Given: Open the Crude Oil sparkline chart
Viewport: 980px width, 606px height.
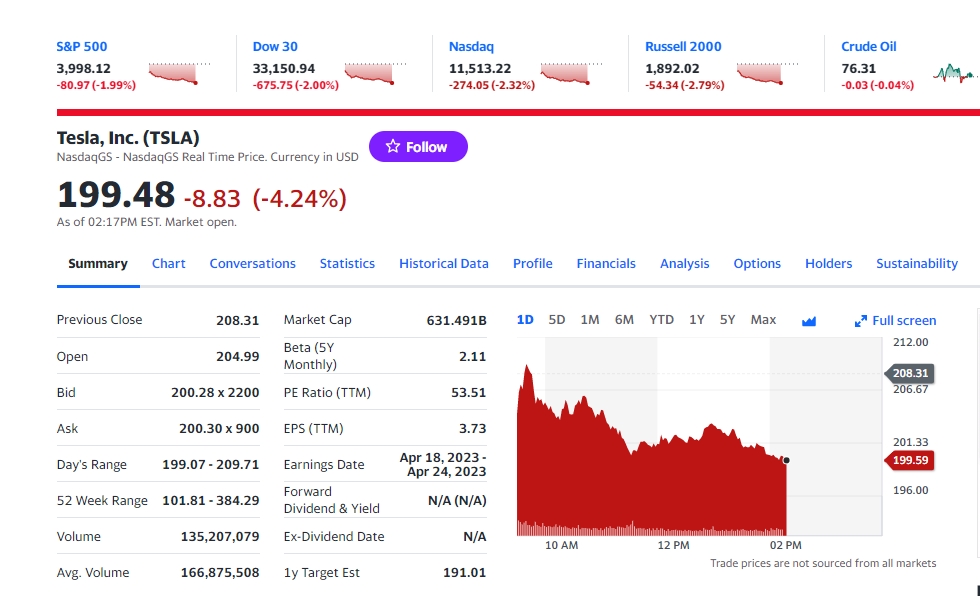Looking at the screenshot, I should pos(956,73).
